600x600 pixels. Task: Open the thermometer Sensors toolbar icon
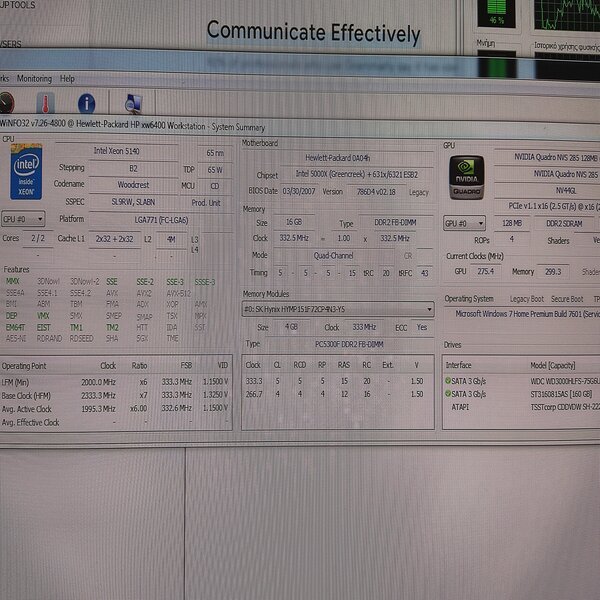pyautogui.click(x=45, y=103)
